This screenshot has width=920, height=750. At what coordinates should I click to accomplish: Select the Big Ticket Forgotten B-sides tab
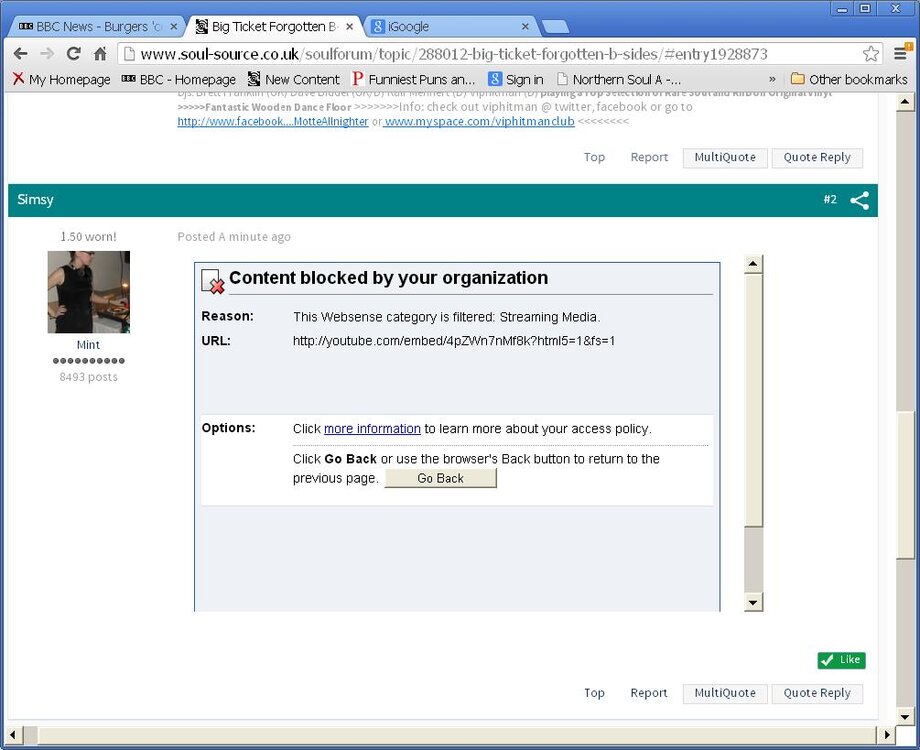click(x=275, y=26)
